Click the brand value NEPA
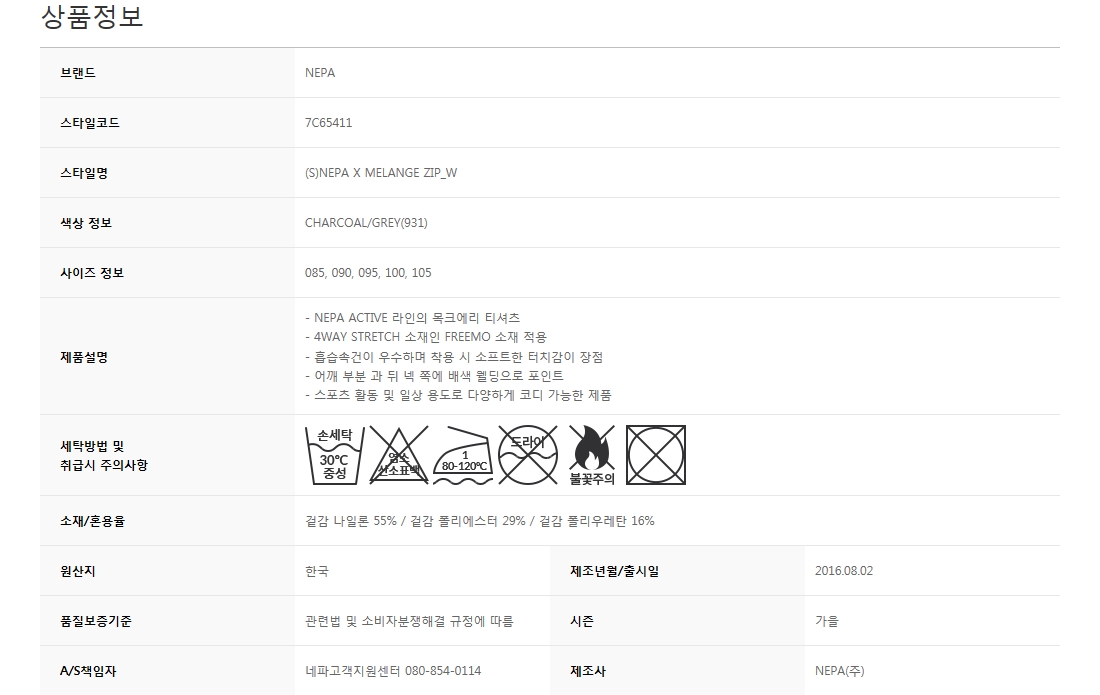 click(x=320, y=73)
